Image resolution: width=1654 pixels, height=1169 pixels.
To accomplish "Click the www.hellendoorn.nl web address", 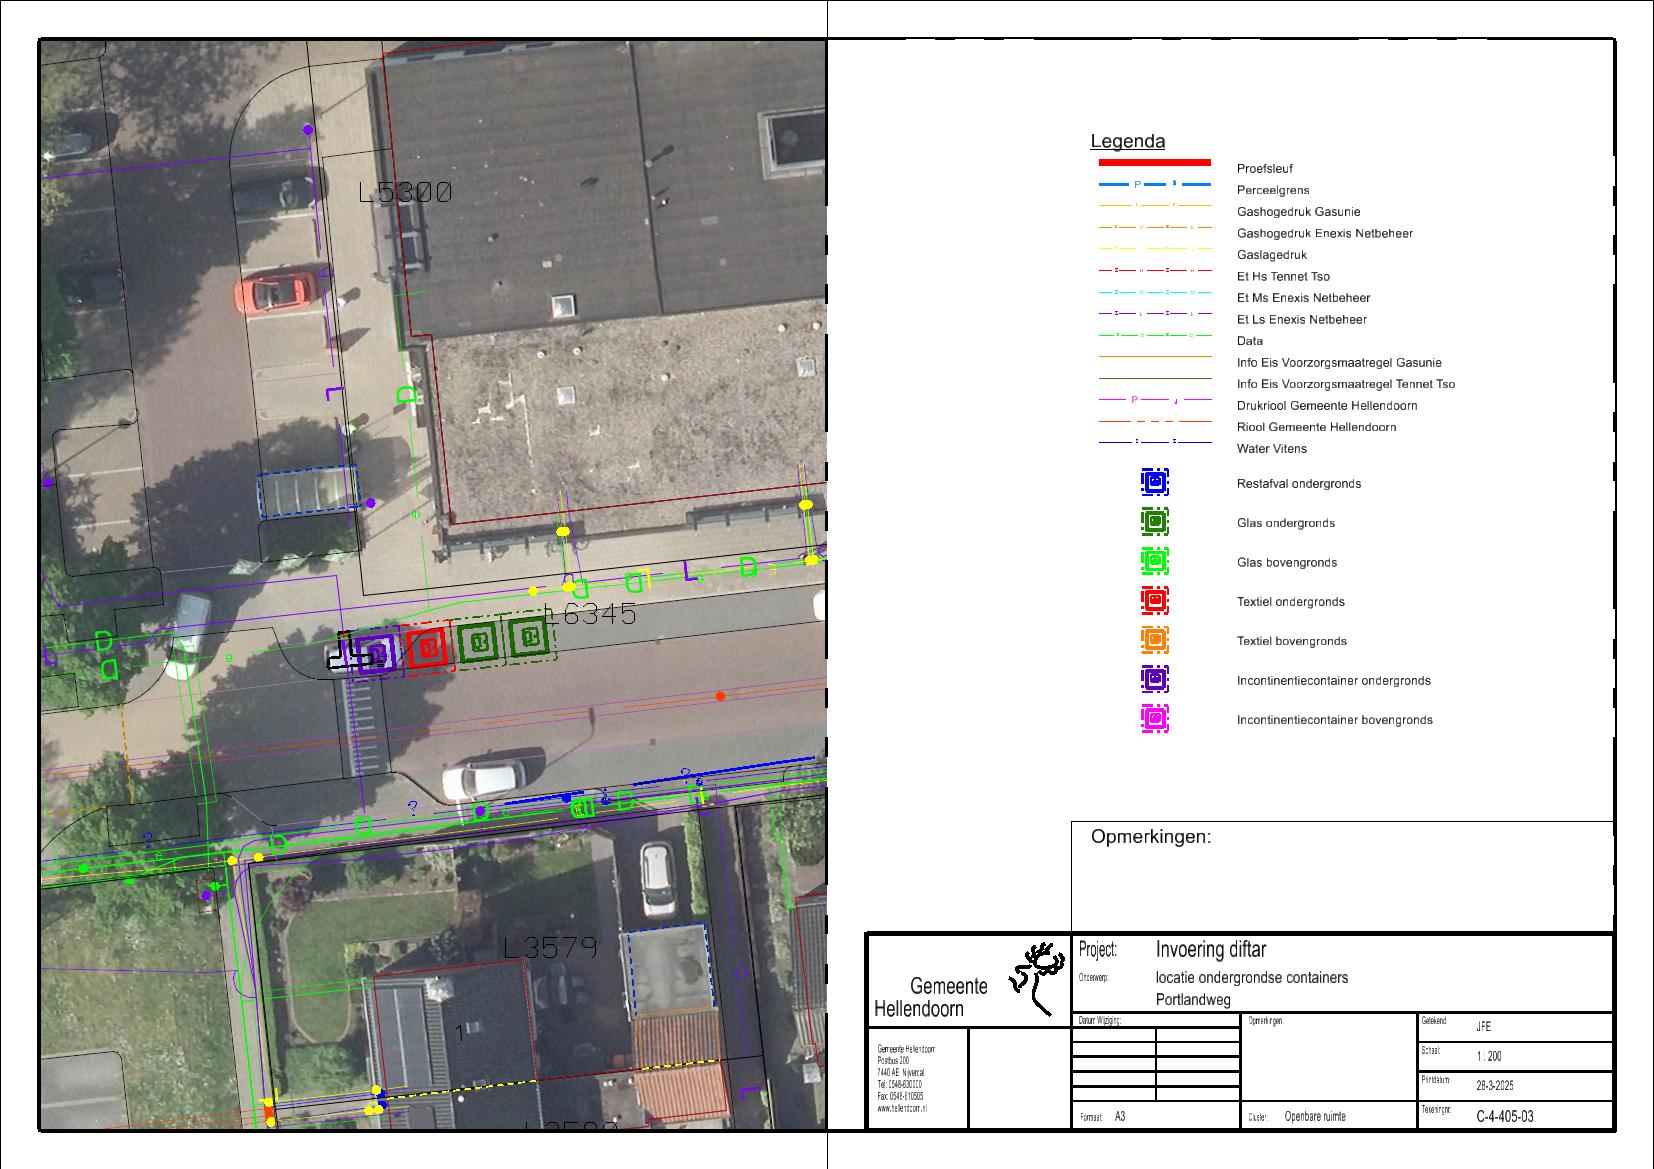I will [902, 1108].
